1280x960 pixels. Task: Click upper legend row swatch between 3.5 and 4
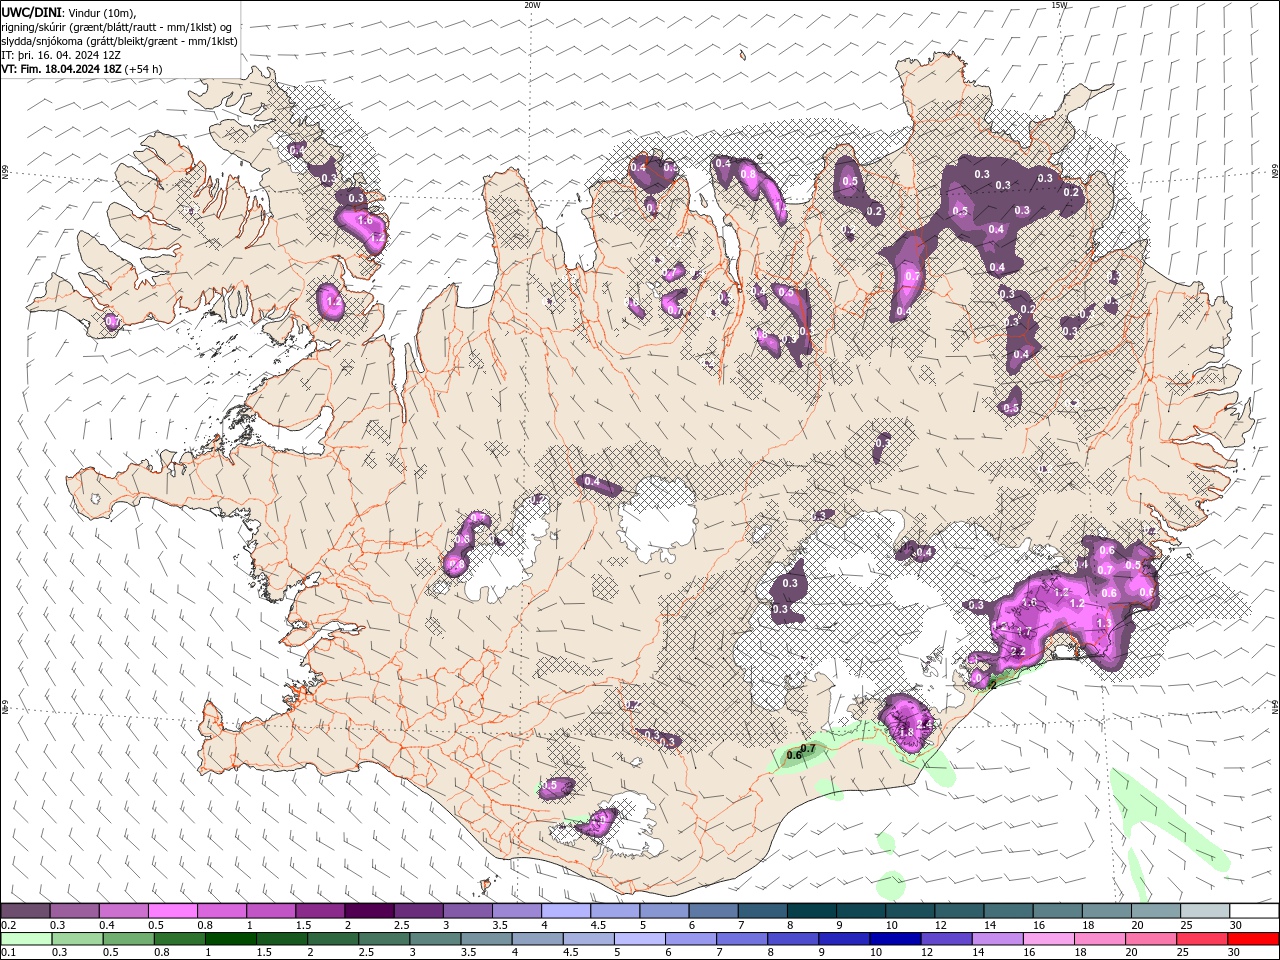[516, 911]
